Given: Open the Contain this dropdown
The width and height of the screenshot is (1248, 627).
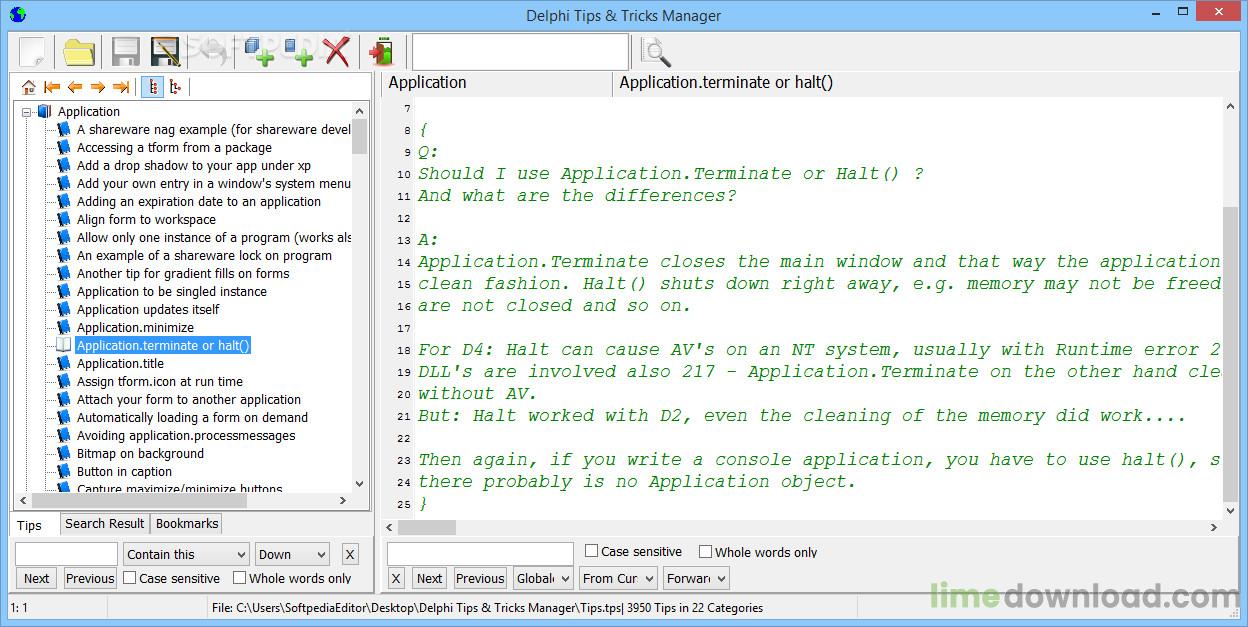Looking at the screenshot, I should [x=185, y=553].
